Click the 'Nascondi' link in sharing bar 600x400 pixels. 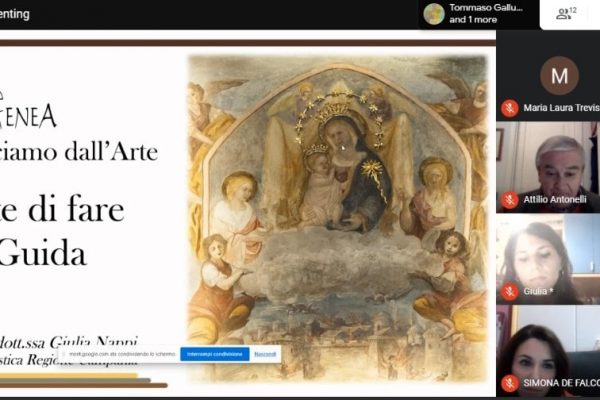pyautogui.click(x=265, y=354)
